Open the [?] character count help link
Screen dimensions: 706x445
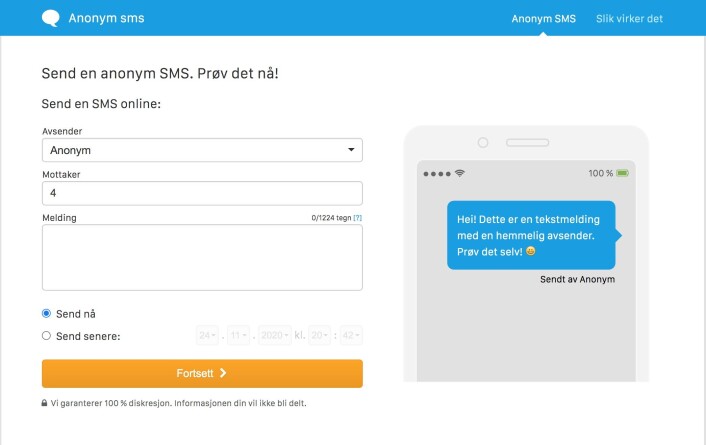(358, 218)
